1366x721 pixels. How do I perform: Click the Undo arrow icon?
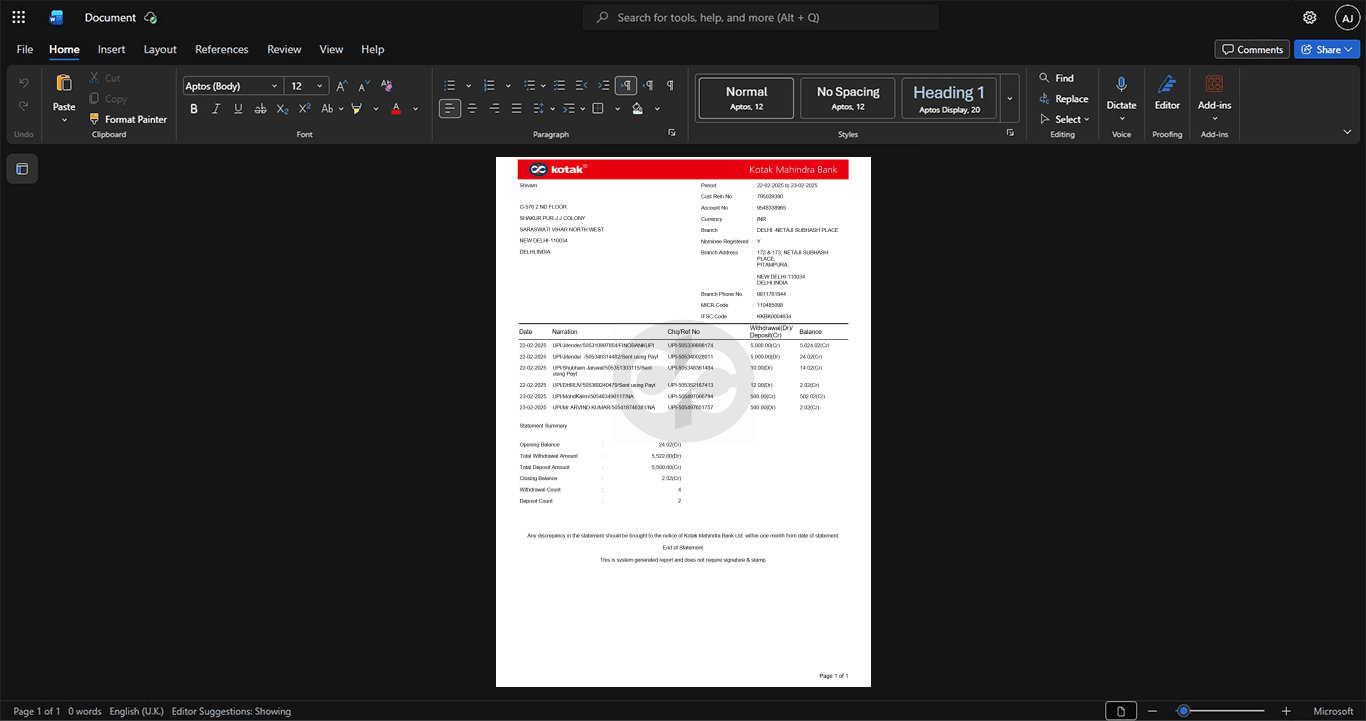coord(24,82)
